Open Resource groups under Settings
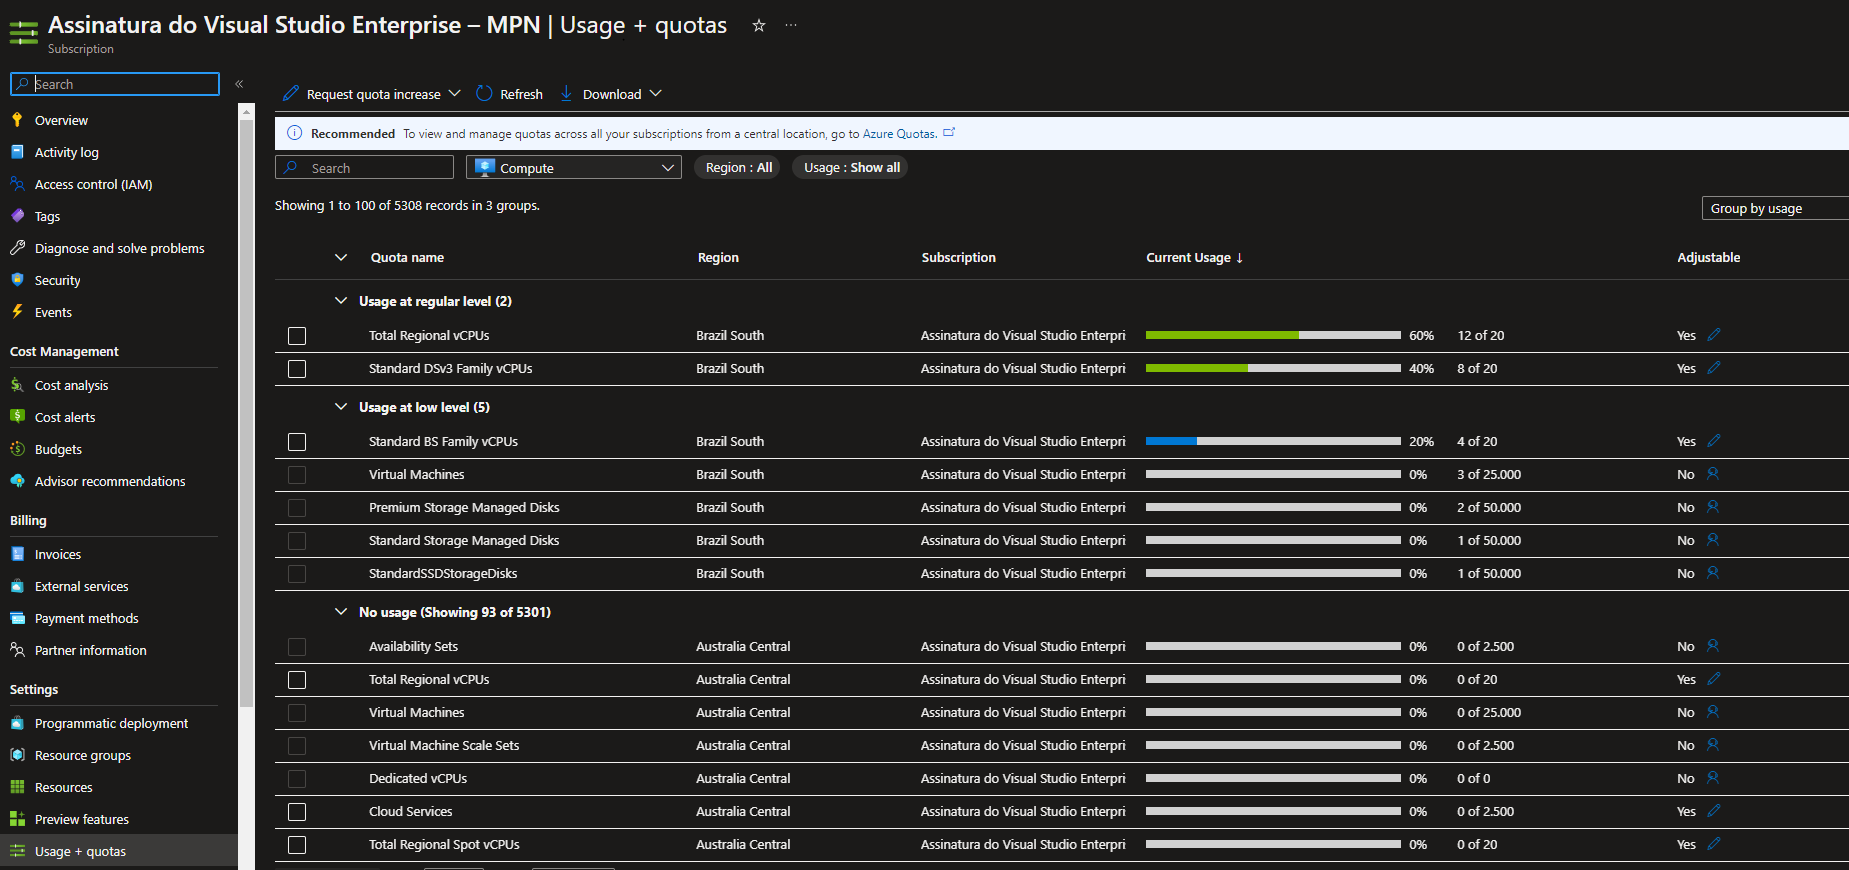Image resolution: width=1849 pixels, height=870 pixels. 82,755
